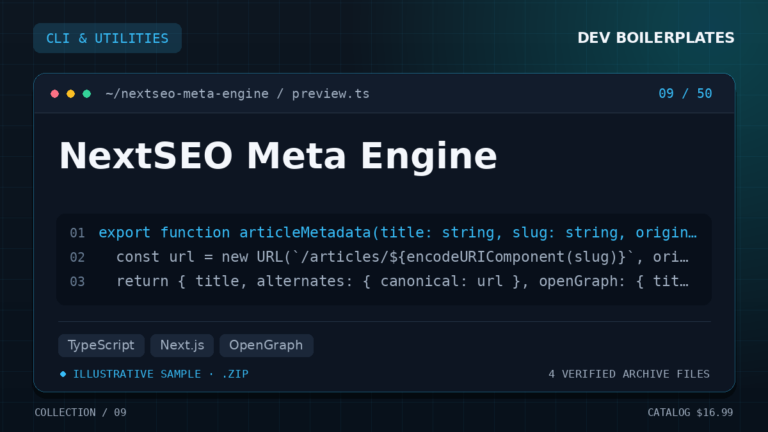
Task: Click line number 01
Action: 77,233
